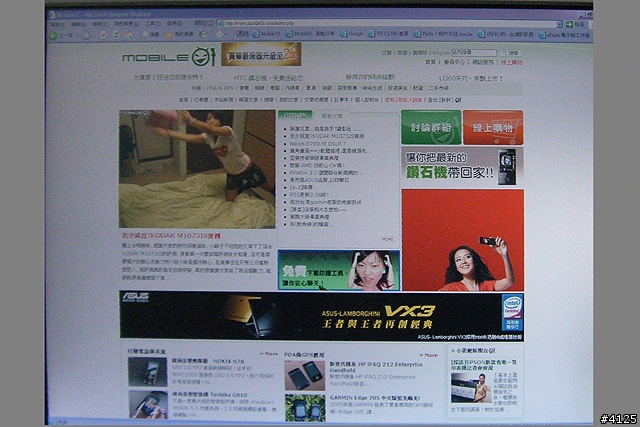
Task: Click the GARMIN Edge 705 thumbnail image
Action: [x=305, y=408]
